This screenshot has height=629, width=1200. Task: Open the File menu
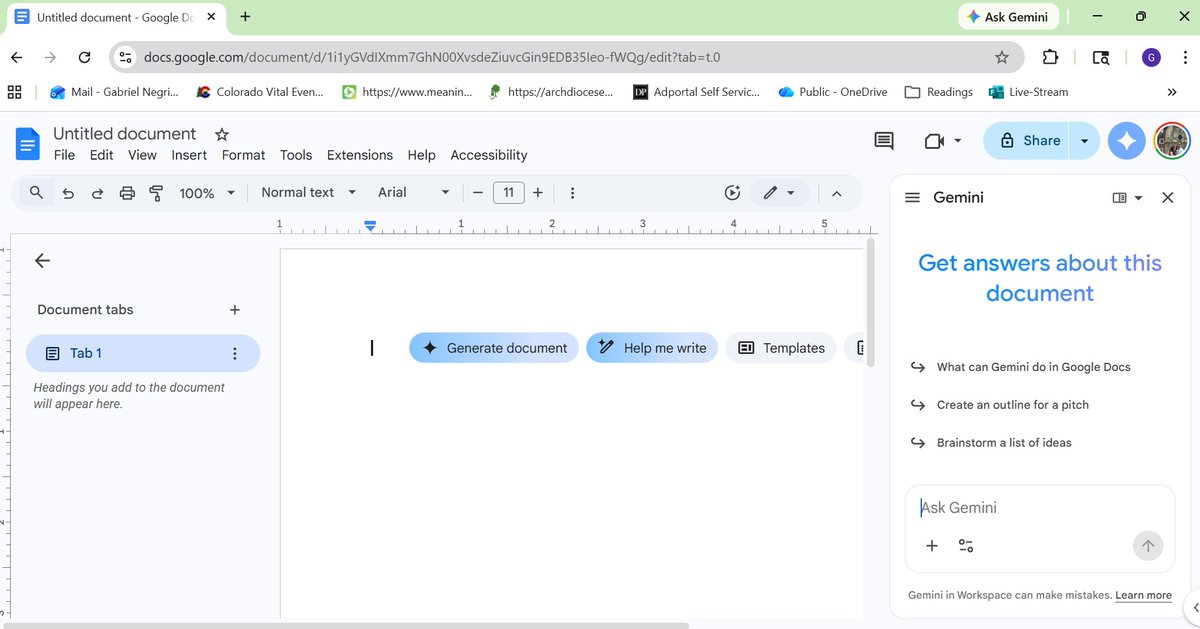[64, 155]
